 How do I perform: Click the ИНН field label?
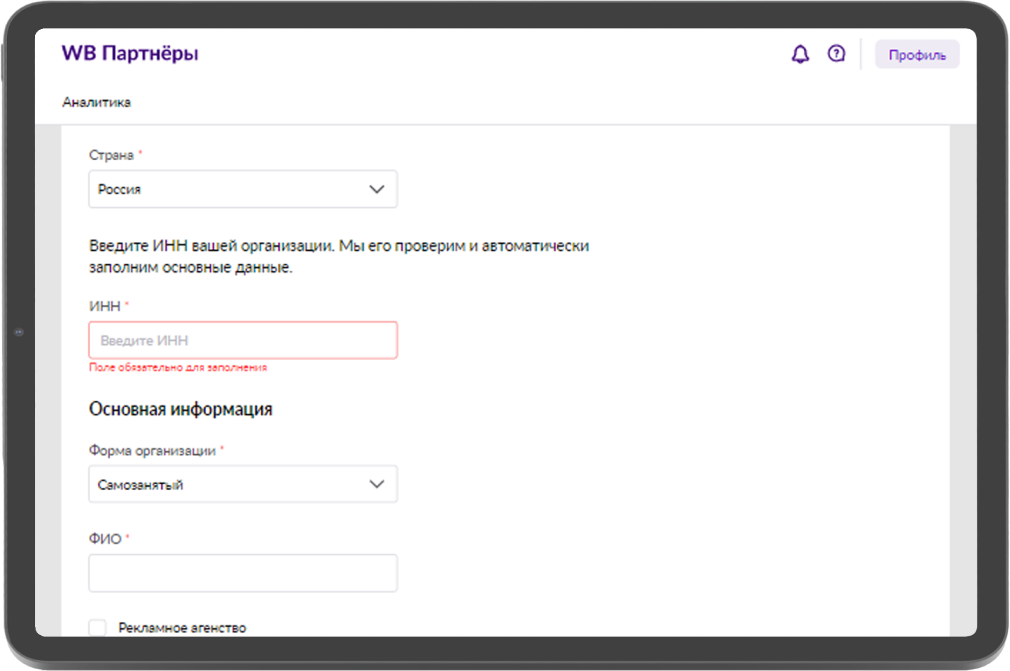click(105, 305)
